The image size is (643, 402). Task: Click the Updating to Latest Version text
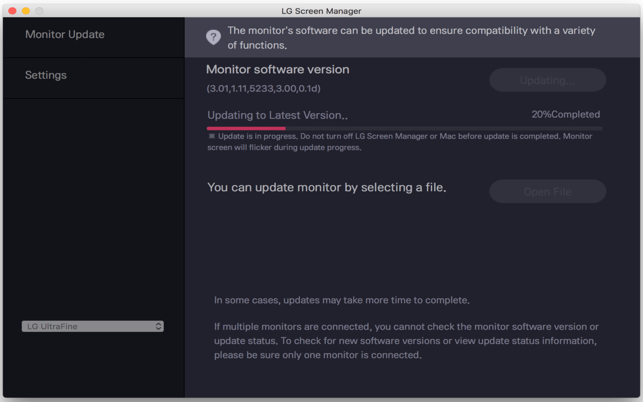[277, 115]
